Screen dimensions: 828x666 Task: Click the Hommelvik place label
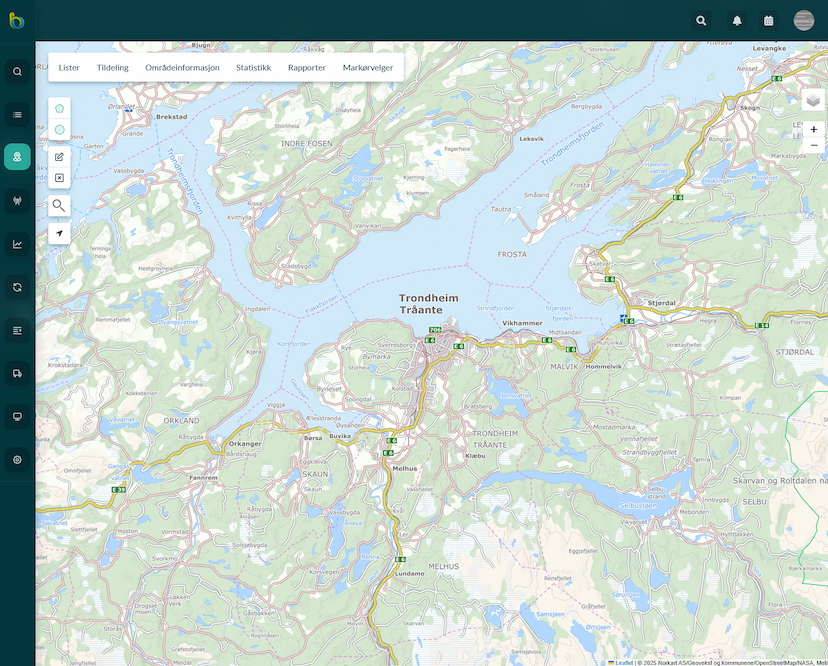click(x=603, y=367)
